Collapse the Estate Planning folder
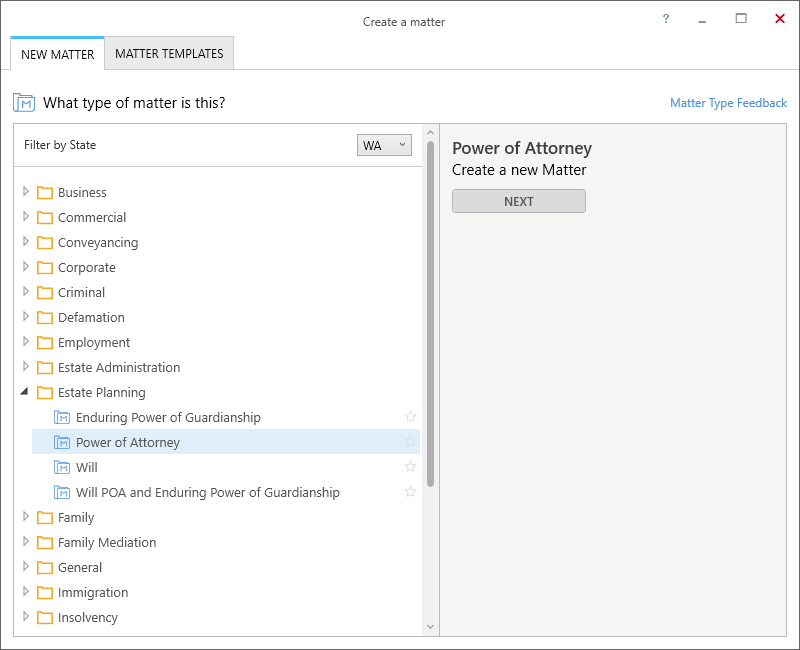This screenshot has height=650, width=800. (x=24, y=392)
